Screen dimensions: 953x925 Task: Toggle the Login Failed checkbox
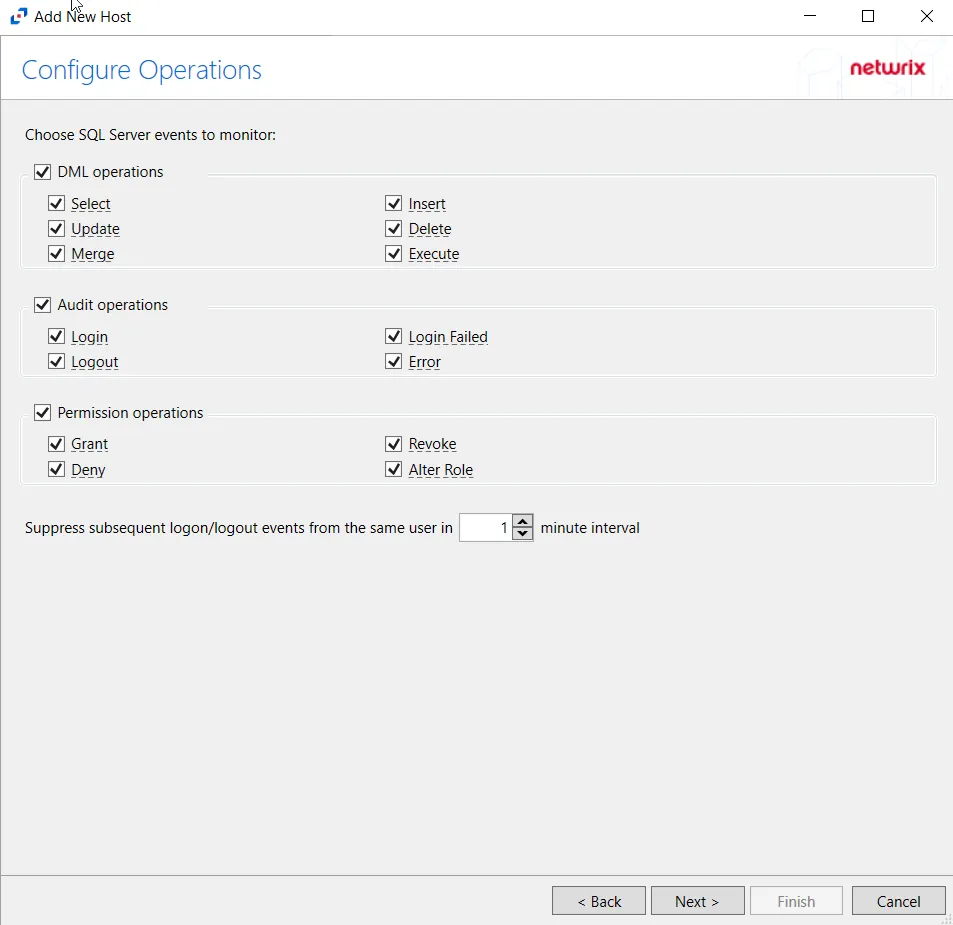pyautogui.click(x=393, y=336)
